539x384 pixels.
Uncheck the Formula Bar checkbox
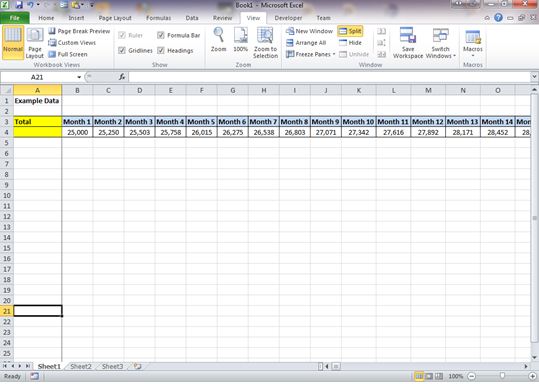pos(161,35)
